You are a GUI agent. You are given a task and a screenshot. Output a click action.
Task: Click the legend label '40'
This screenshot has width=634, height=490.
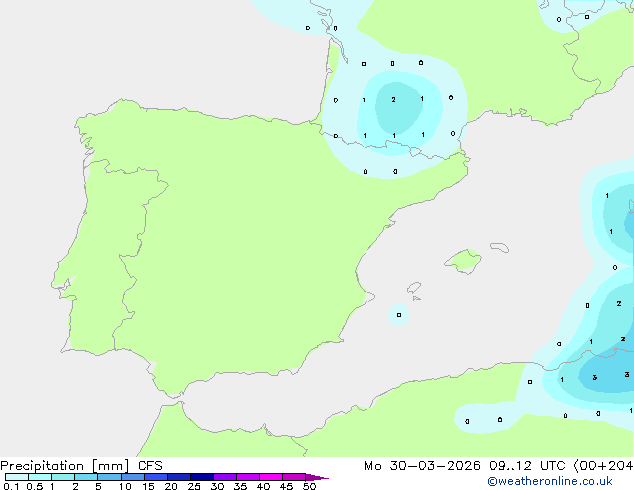tap(263, 486)
